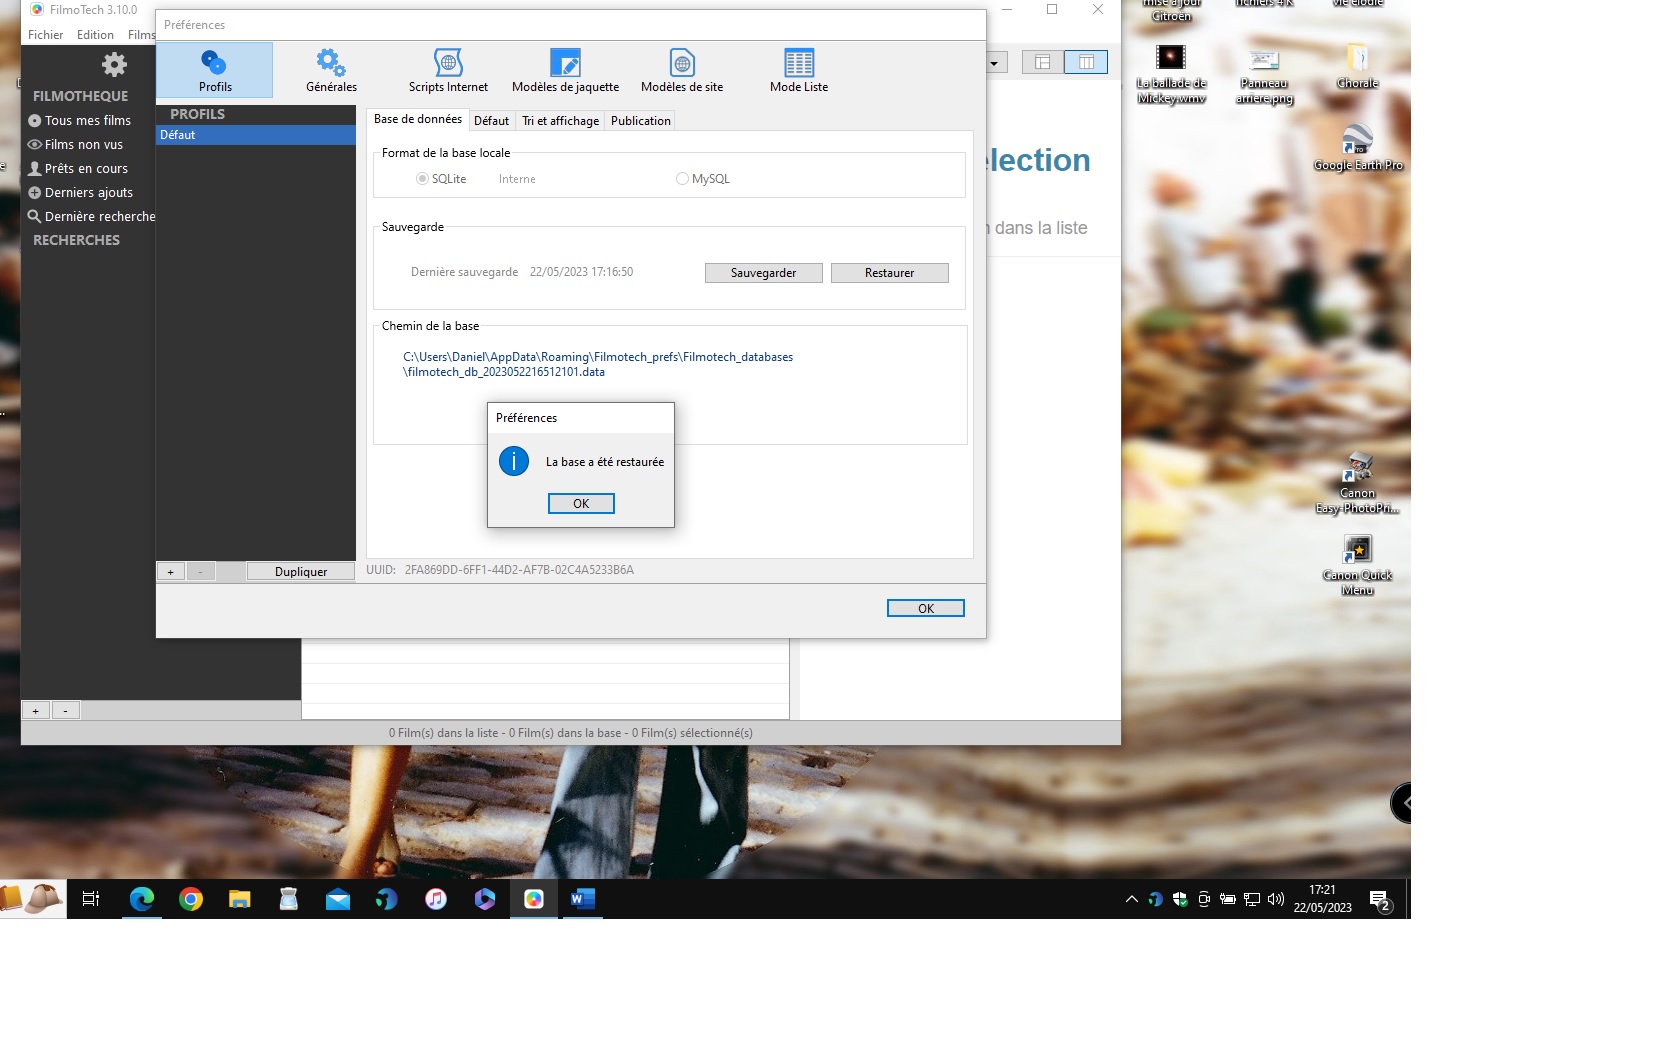Switch to the two-column view toggle
The image size is (1680, 1050).
(x=1085, y=62)
